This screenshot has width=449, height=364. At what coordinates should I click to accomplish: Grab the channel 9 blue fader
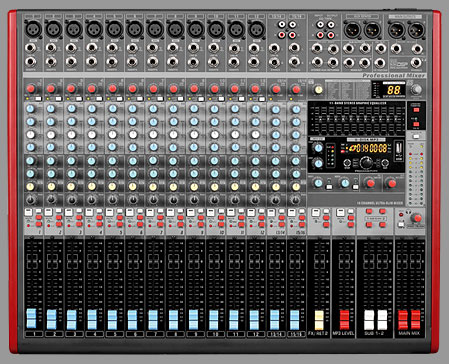coord(194,320)
